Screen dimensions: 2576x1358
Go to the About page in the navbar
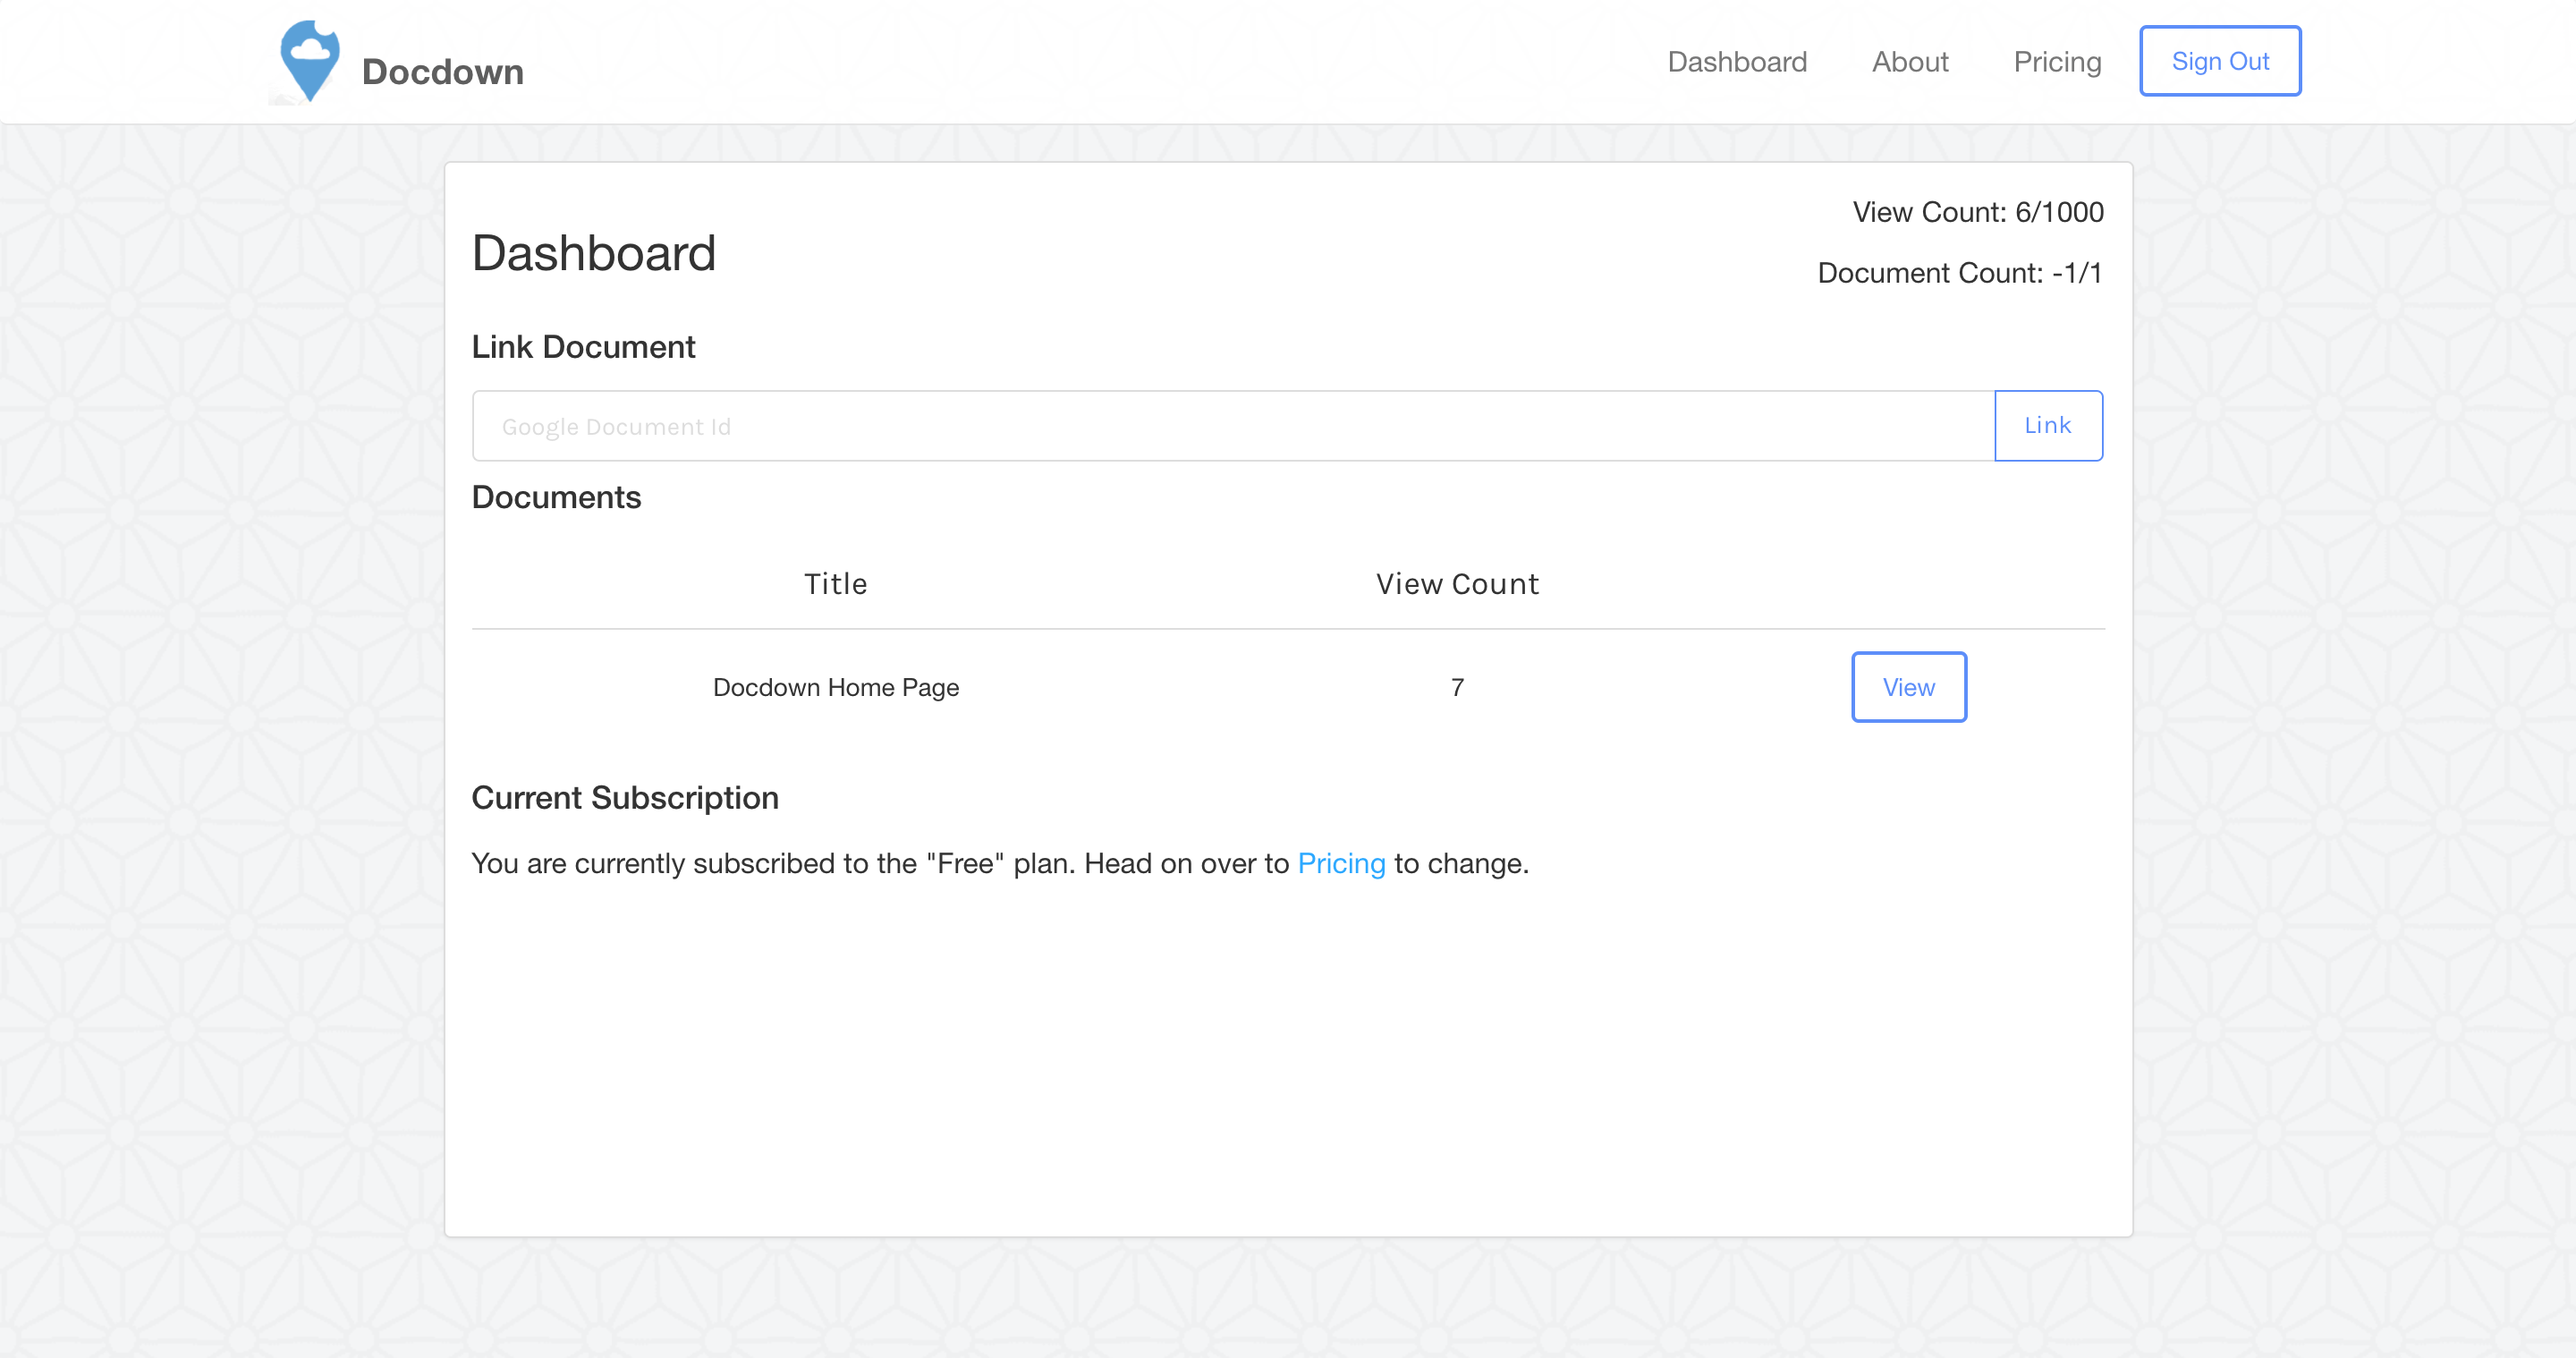(1909, 62)
